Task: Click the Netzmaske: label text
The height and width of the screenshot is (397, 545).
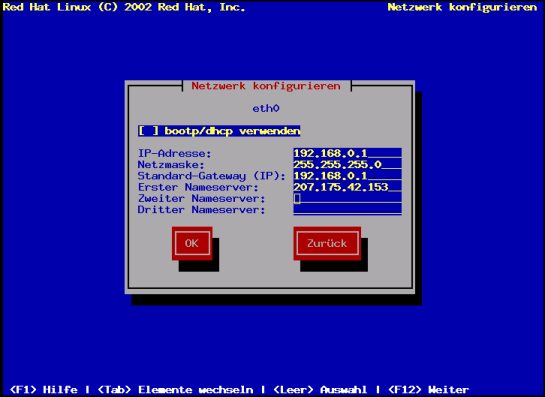Action: (171, 164)
